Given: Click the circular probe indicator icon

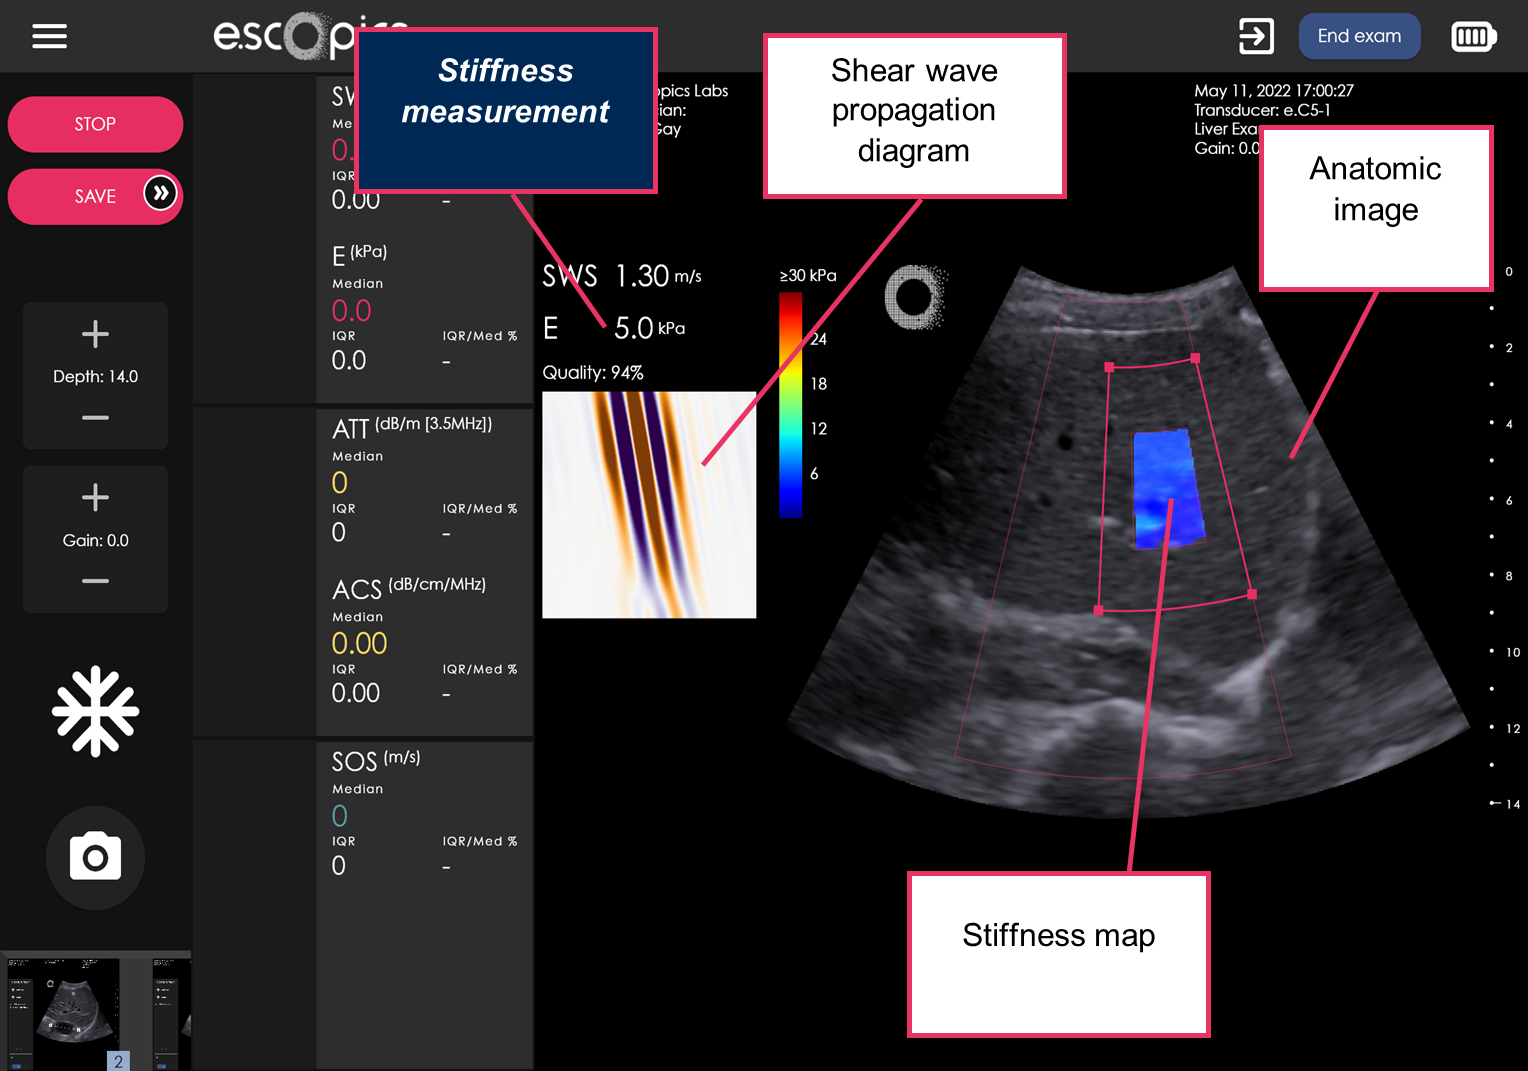Looking at the screenshot, I should point(914,297).
